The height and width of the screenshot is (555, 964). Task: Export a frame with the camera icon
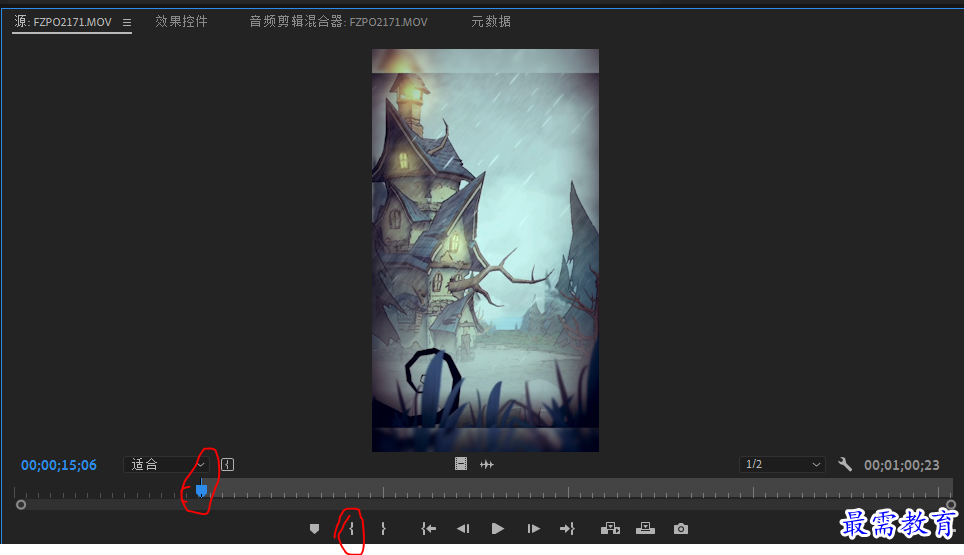[x=681, y=529]
